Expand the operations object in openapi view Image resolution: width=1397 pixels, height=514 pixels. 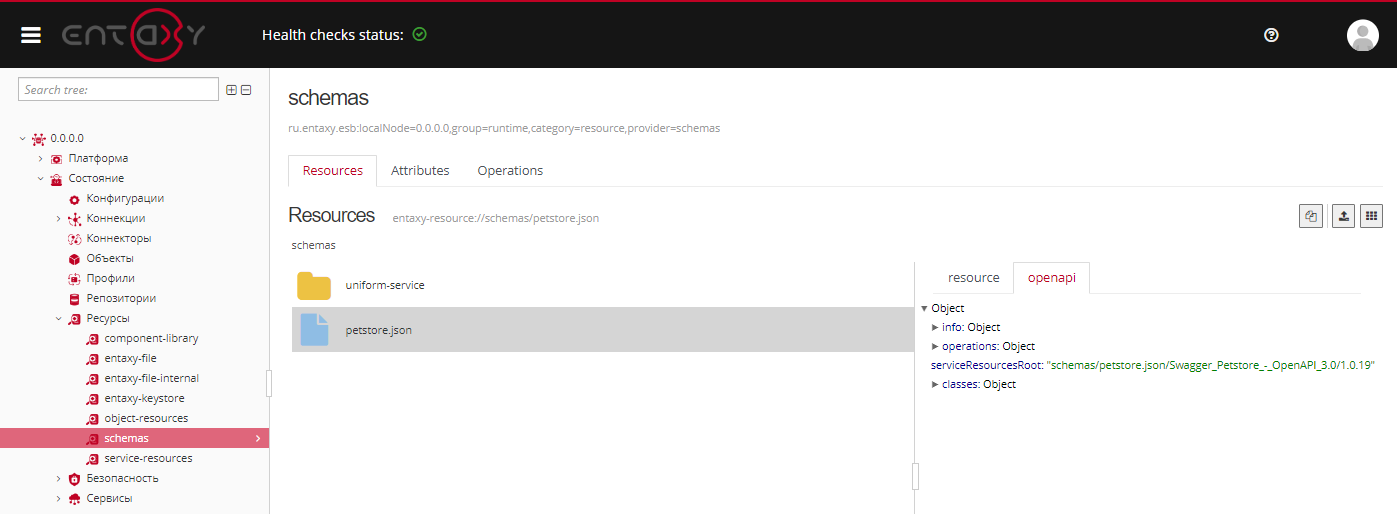pyautogui.click(x=935, y=347)
